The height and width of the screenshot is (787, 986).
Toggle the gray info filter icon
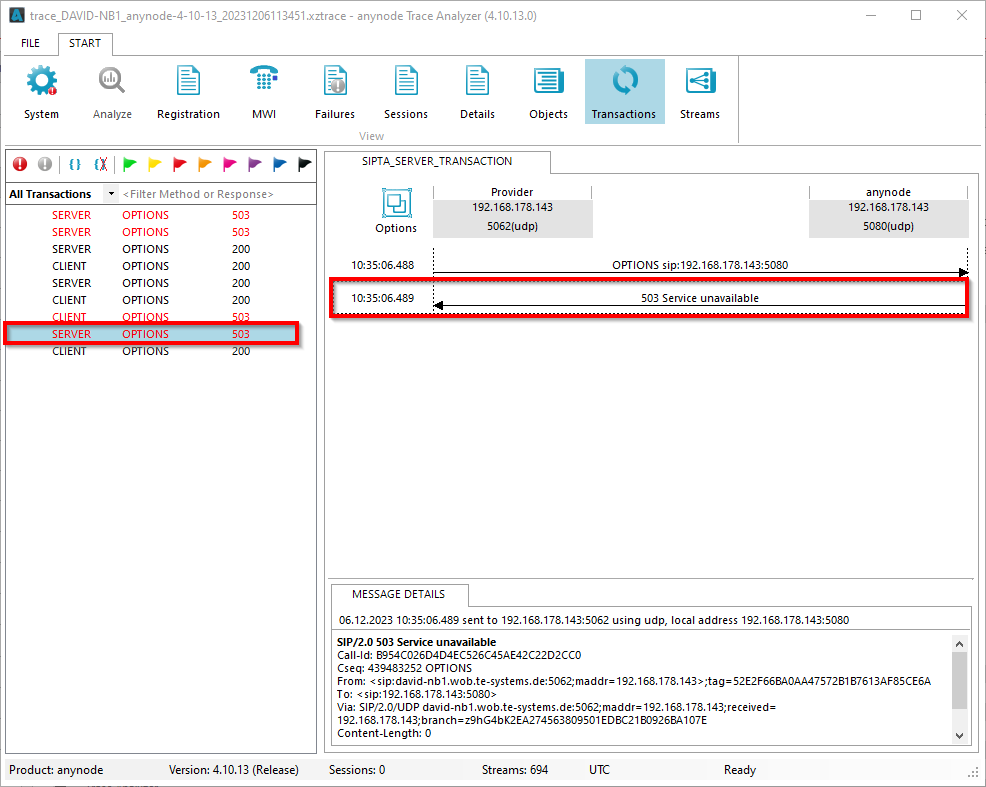coord(44,164)
